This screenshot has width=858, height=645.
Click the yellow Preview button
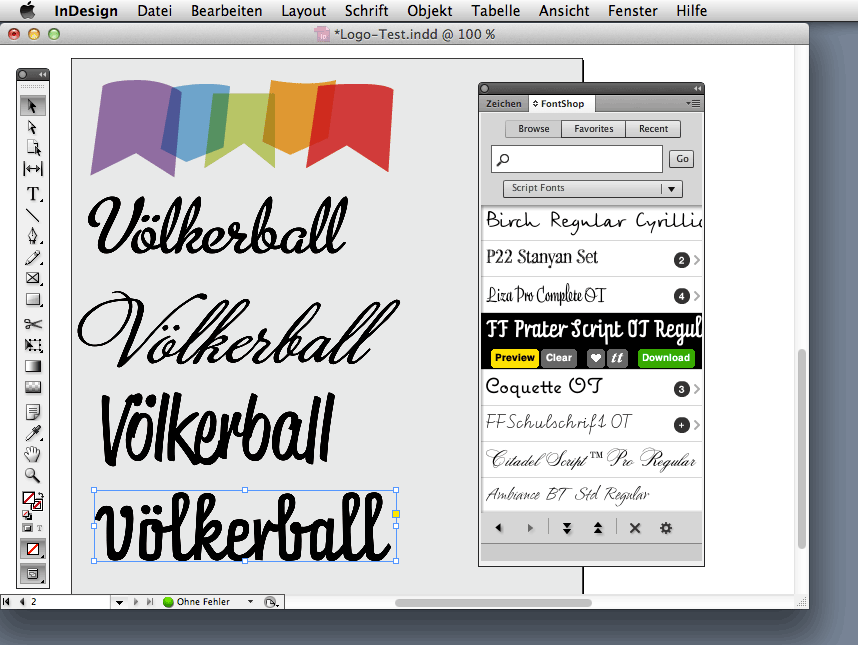point(514,358)
